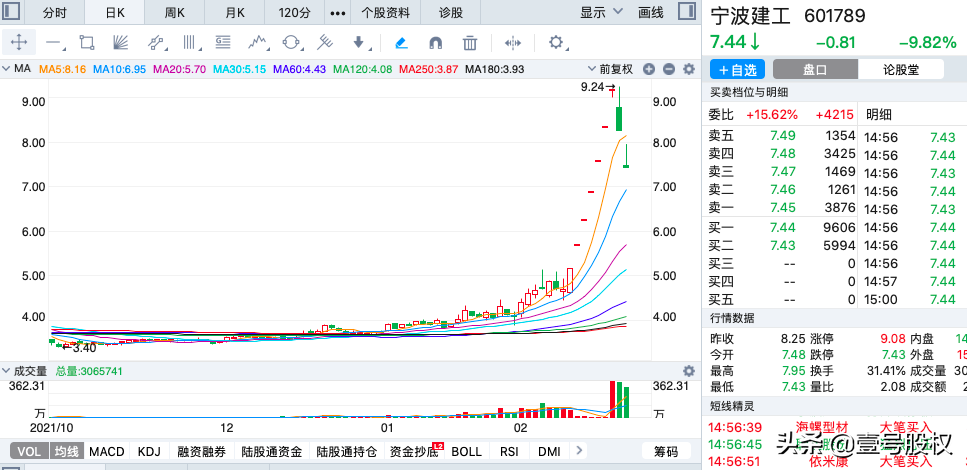
Task: Delete drawings with the trash icon
Action: [470, 43]
